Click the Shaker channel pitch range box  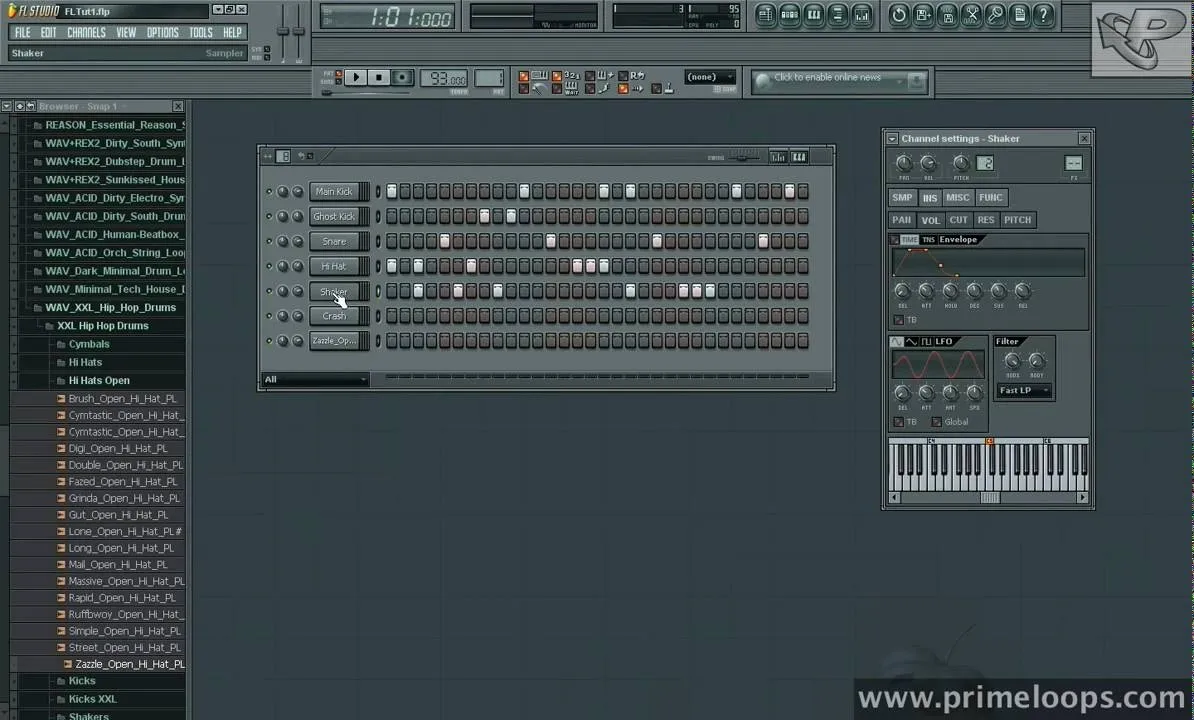coord(985,163)
